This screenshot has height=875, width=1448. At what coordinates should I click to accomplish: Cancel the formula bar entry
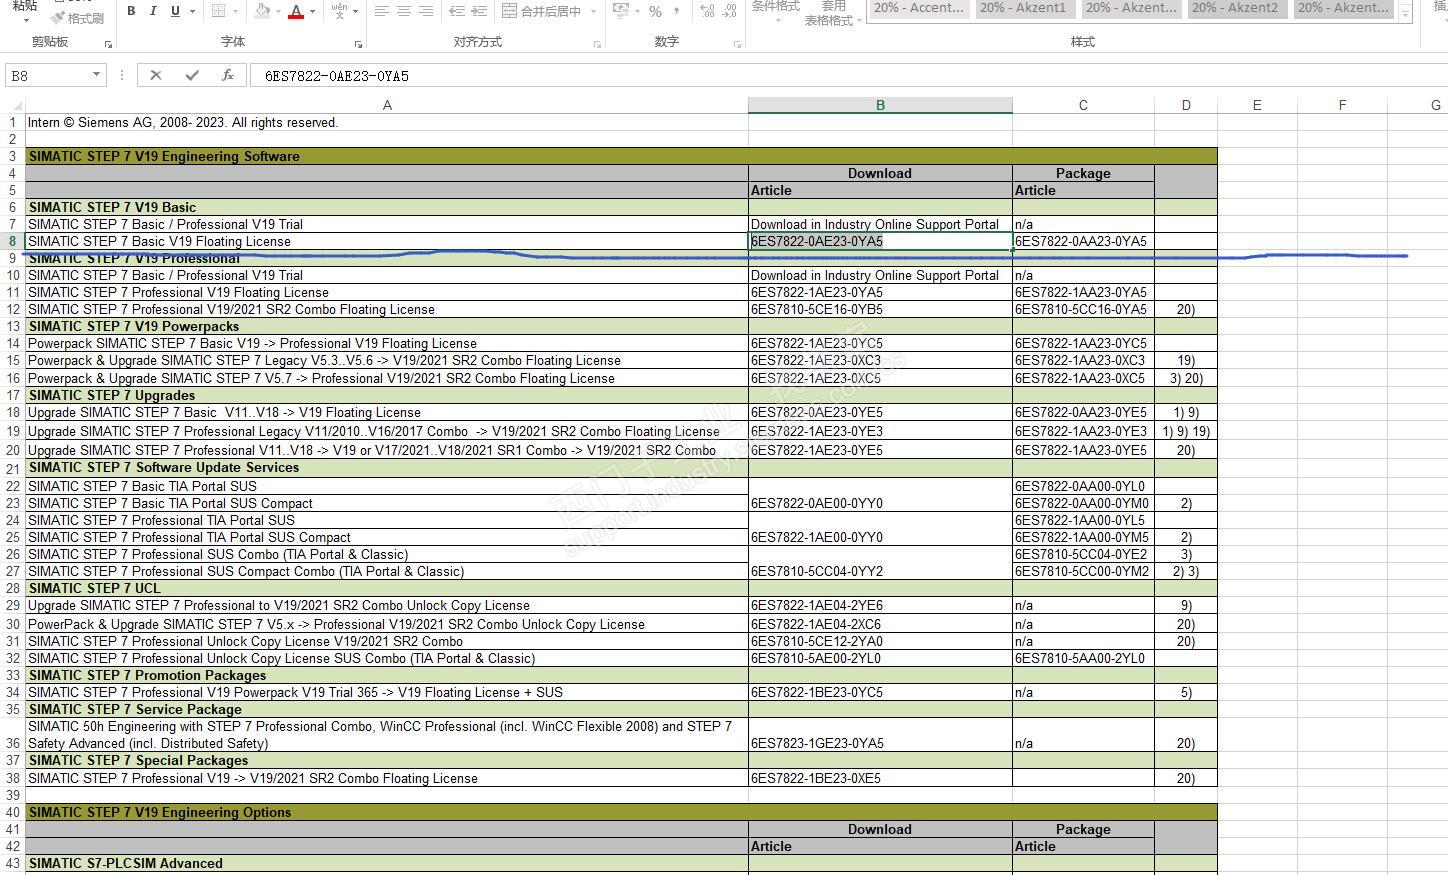155,75
